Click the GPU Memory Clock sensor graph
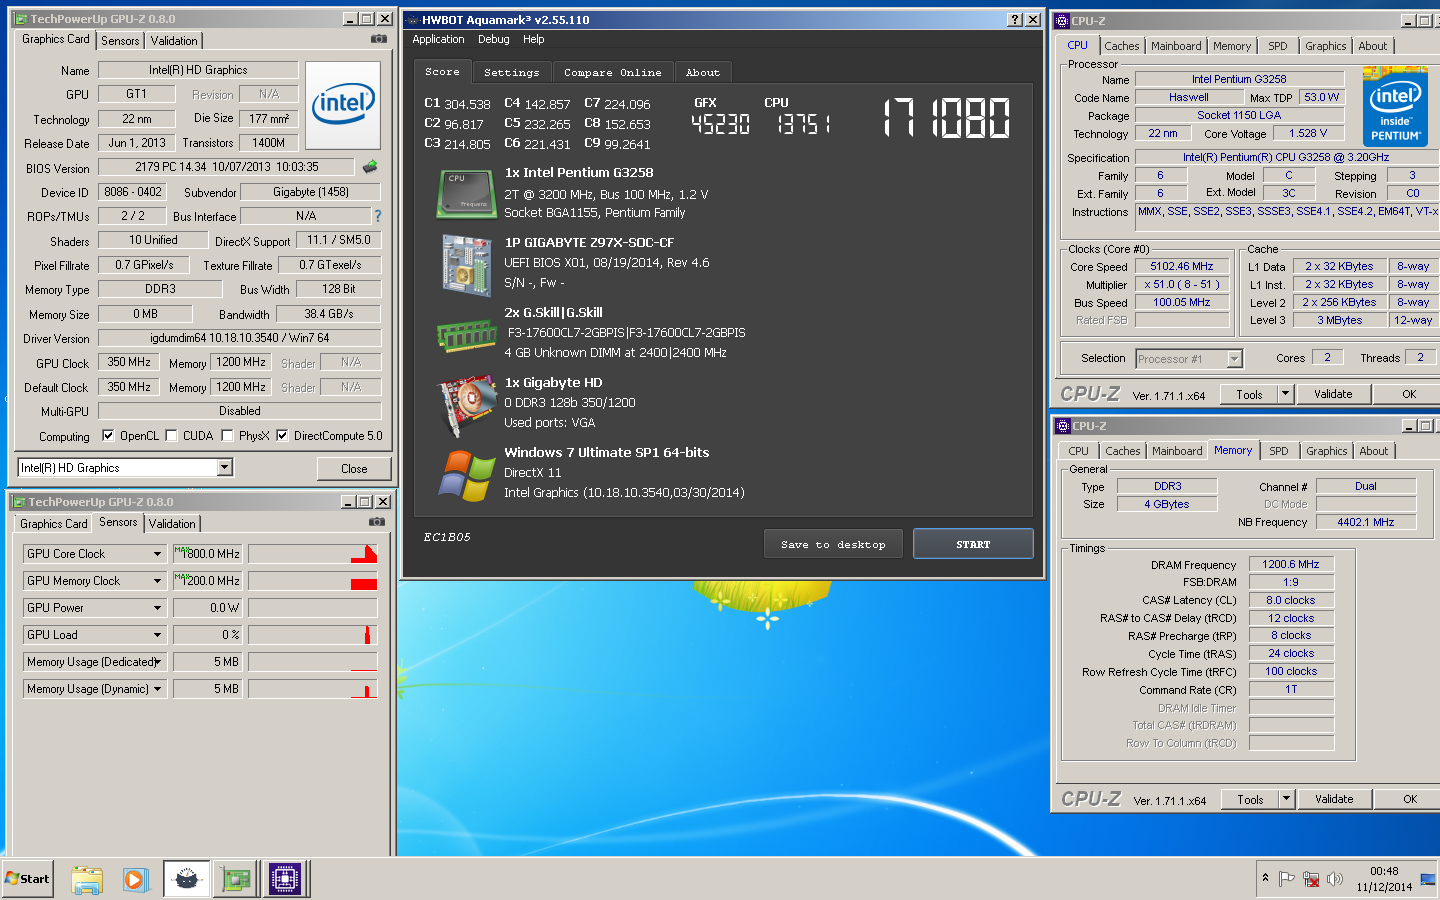1440x900 pixels. 313,581
